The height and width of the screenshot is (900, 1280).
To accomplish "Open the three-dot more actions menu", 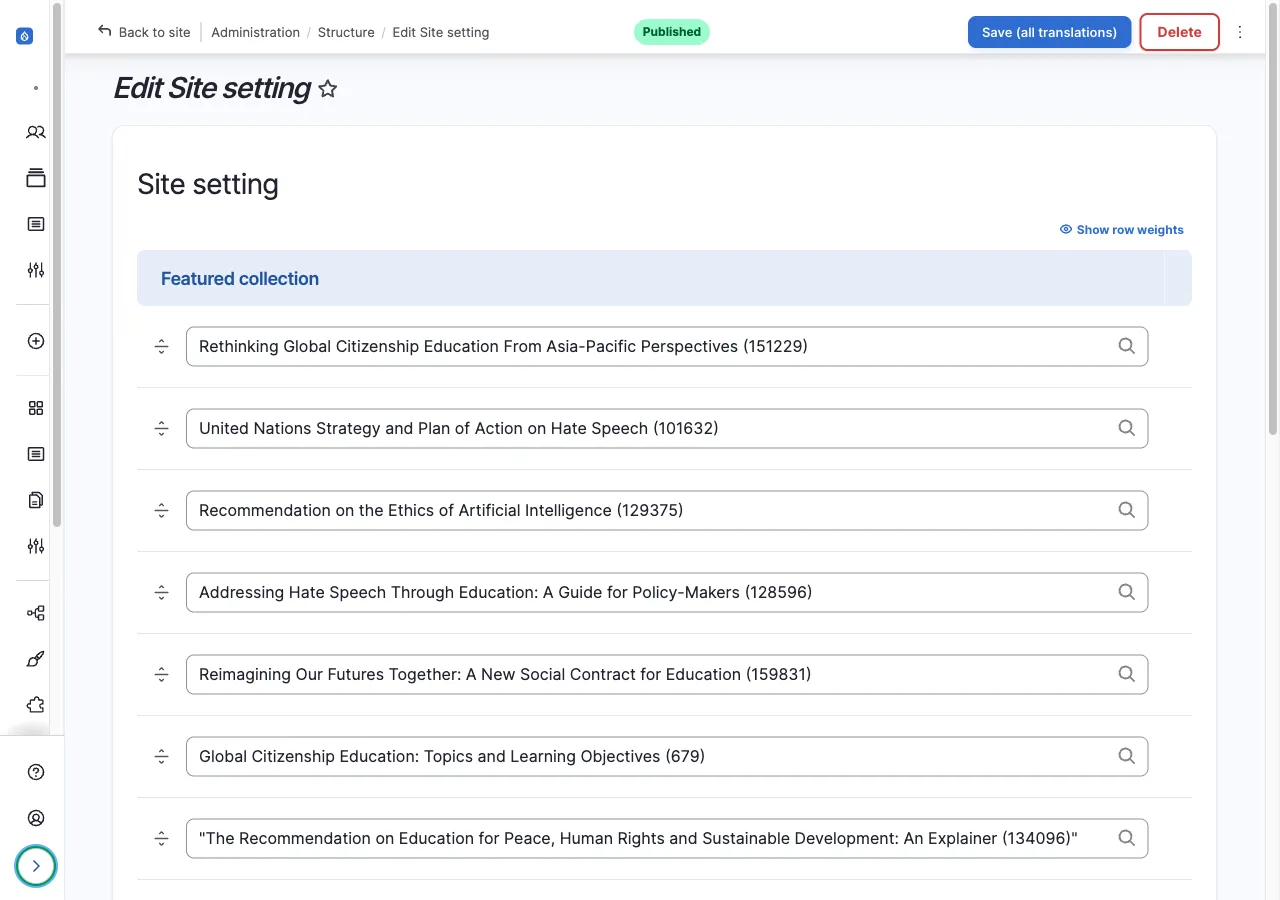I will point(1240,32).
